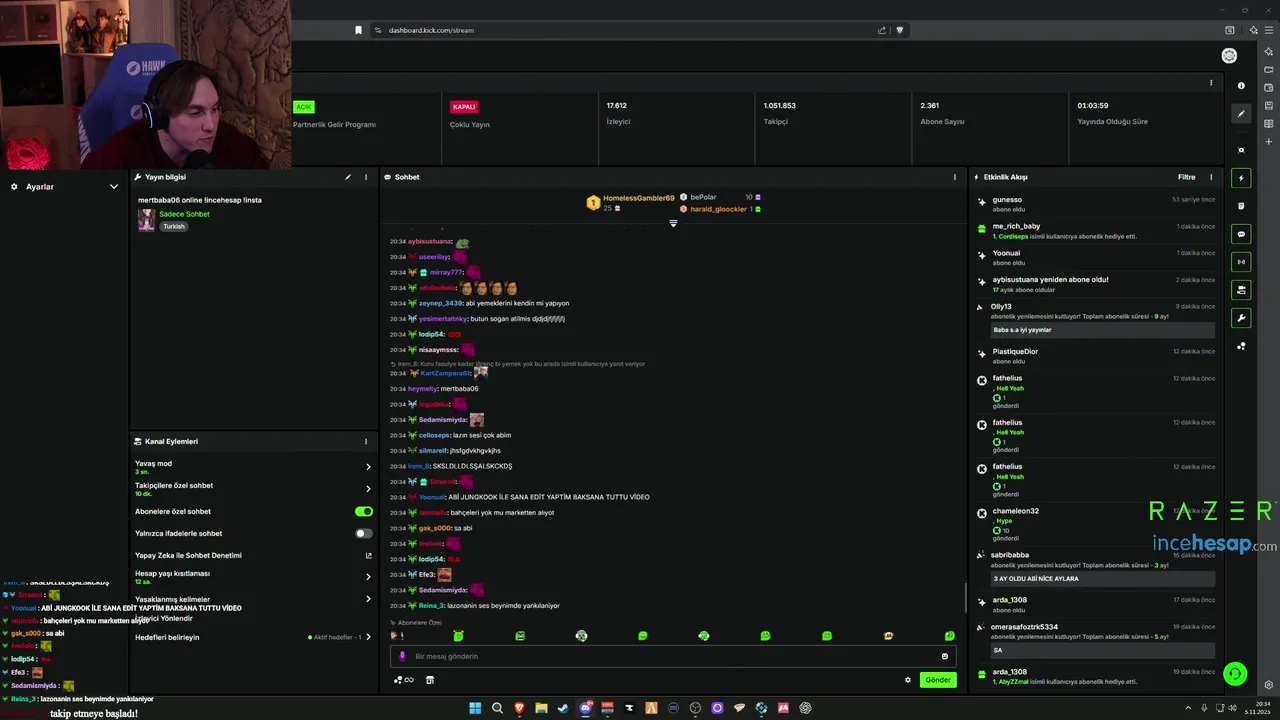Click Sadece Sohbet category link
The height and width of the screenshot is (720, 1280).
coord(185,214)
